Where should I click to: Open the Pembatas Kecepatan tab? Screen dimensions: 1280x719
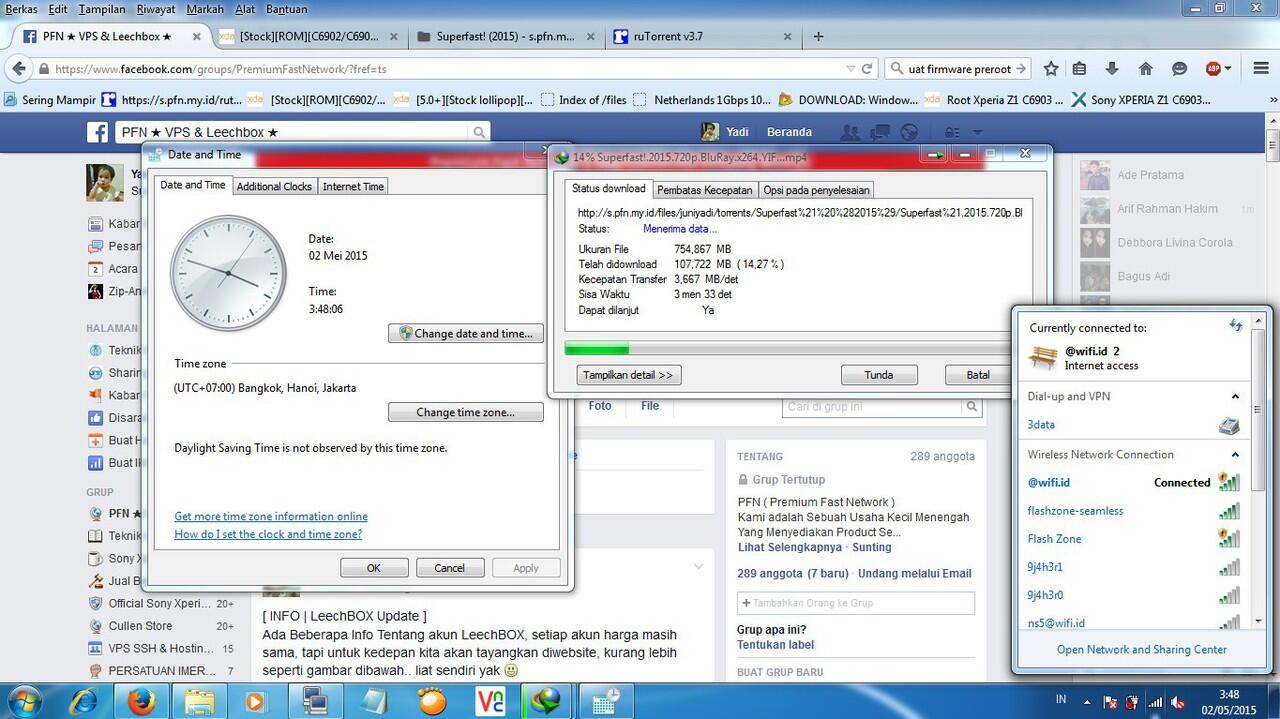tap(704, 190)
